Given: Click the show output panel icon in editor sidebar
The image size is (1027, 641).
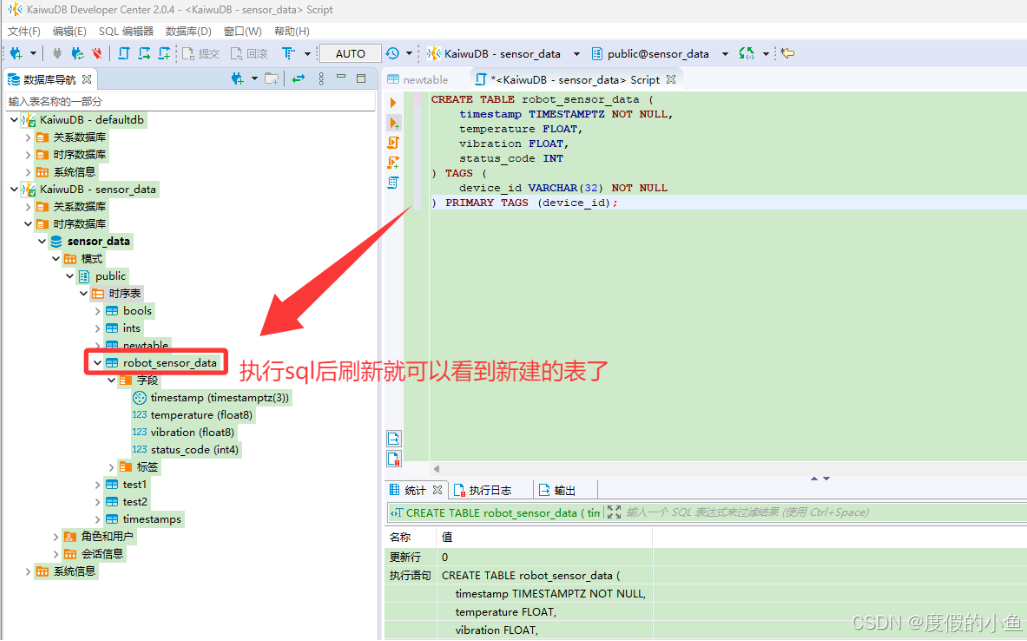Looking at the screenshot, I should click(393, 439).
